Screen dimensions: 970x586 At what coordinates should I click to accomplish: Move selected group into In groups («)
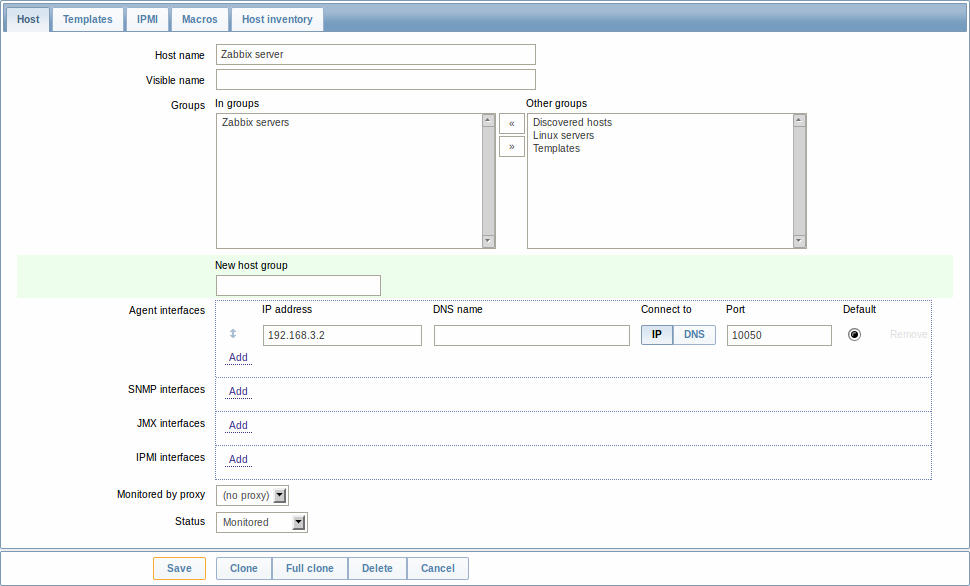(x=512, y=123)
